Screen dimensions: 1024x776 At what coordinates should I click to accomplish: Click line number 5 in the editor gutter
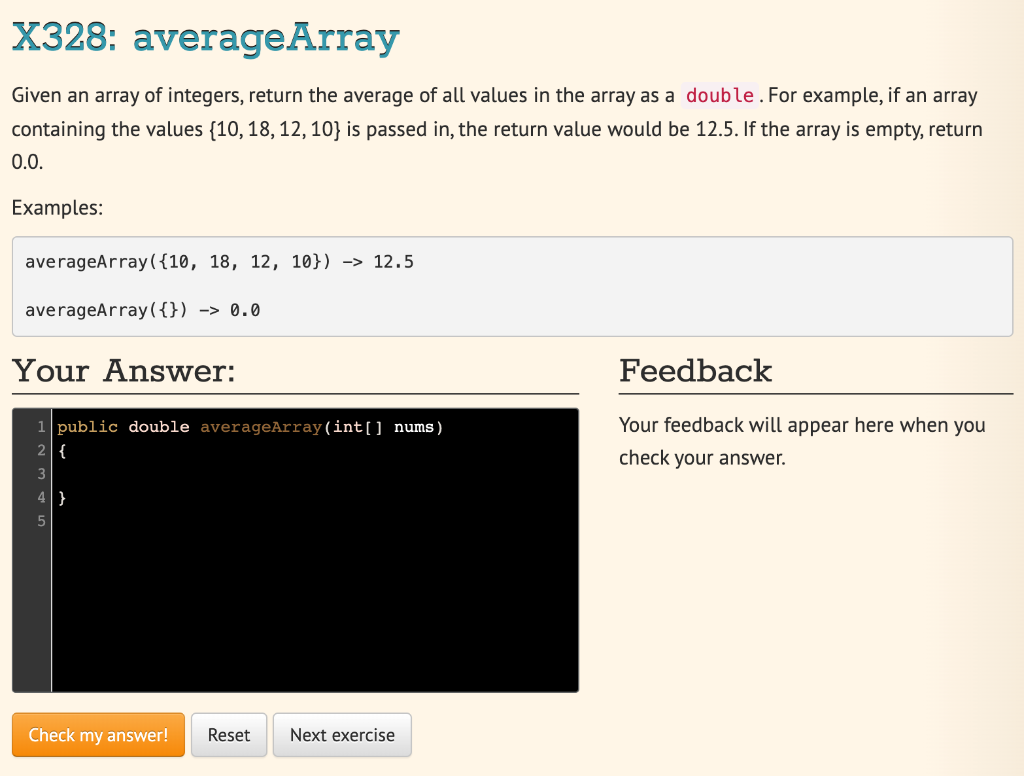click(41, 521)
